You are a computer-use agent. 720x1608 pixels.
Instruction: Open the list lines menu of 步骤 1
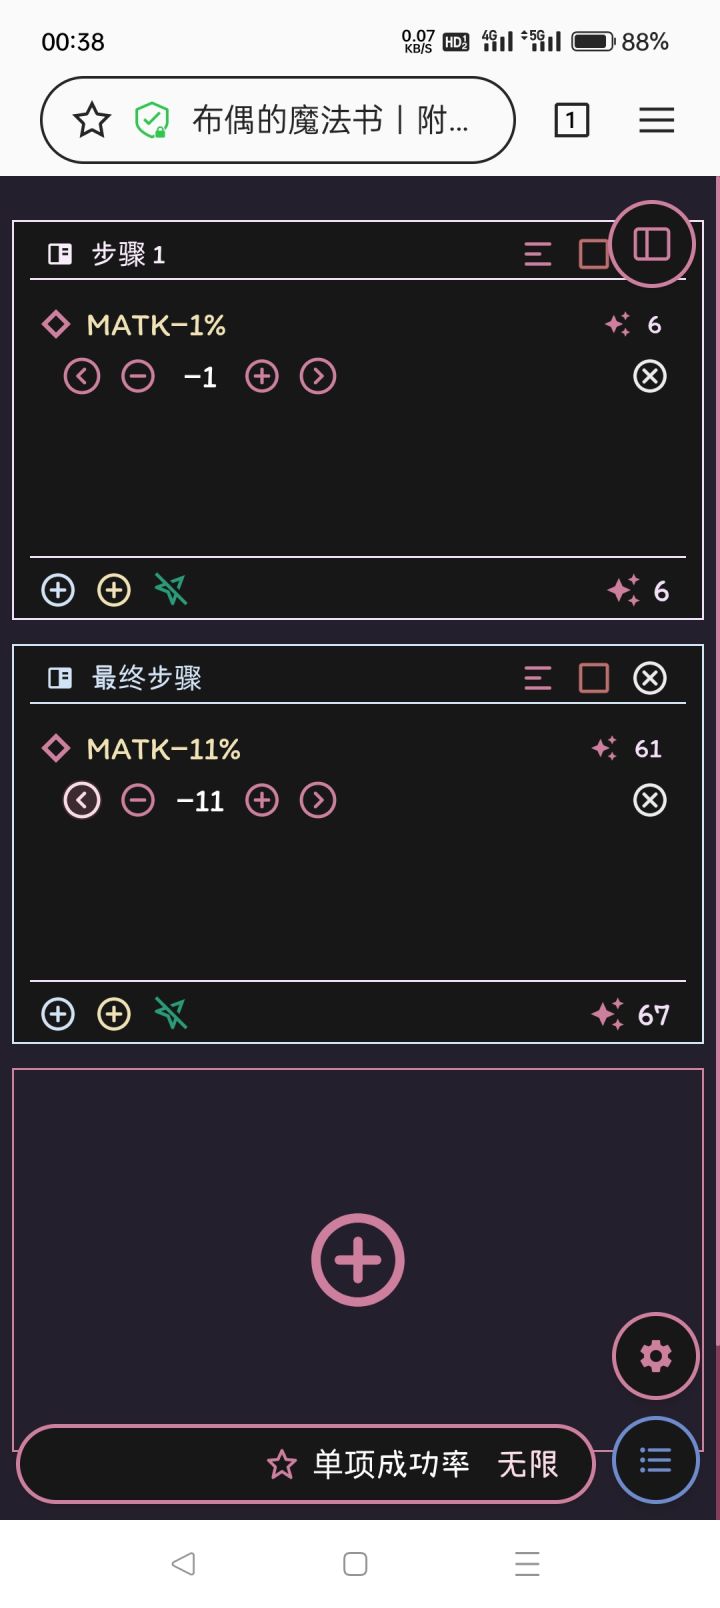click(538, 254)
